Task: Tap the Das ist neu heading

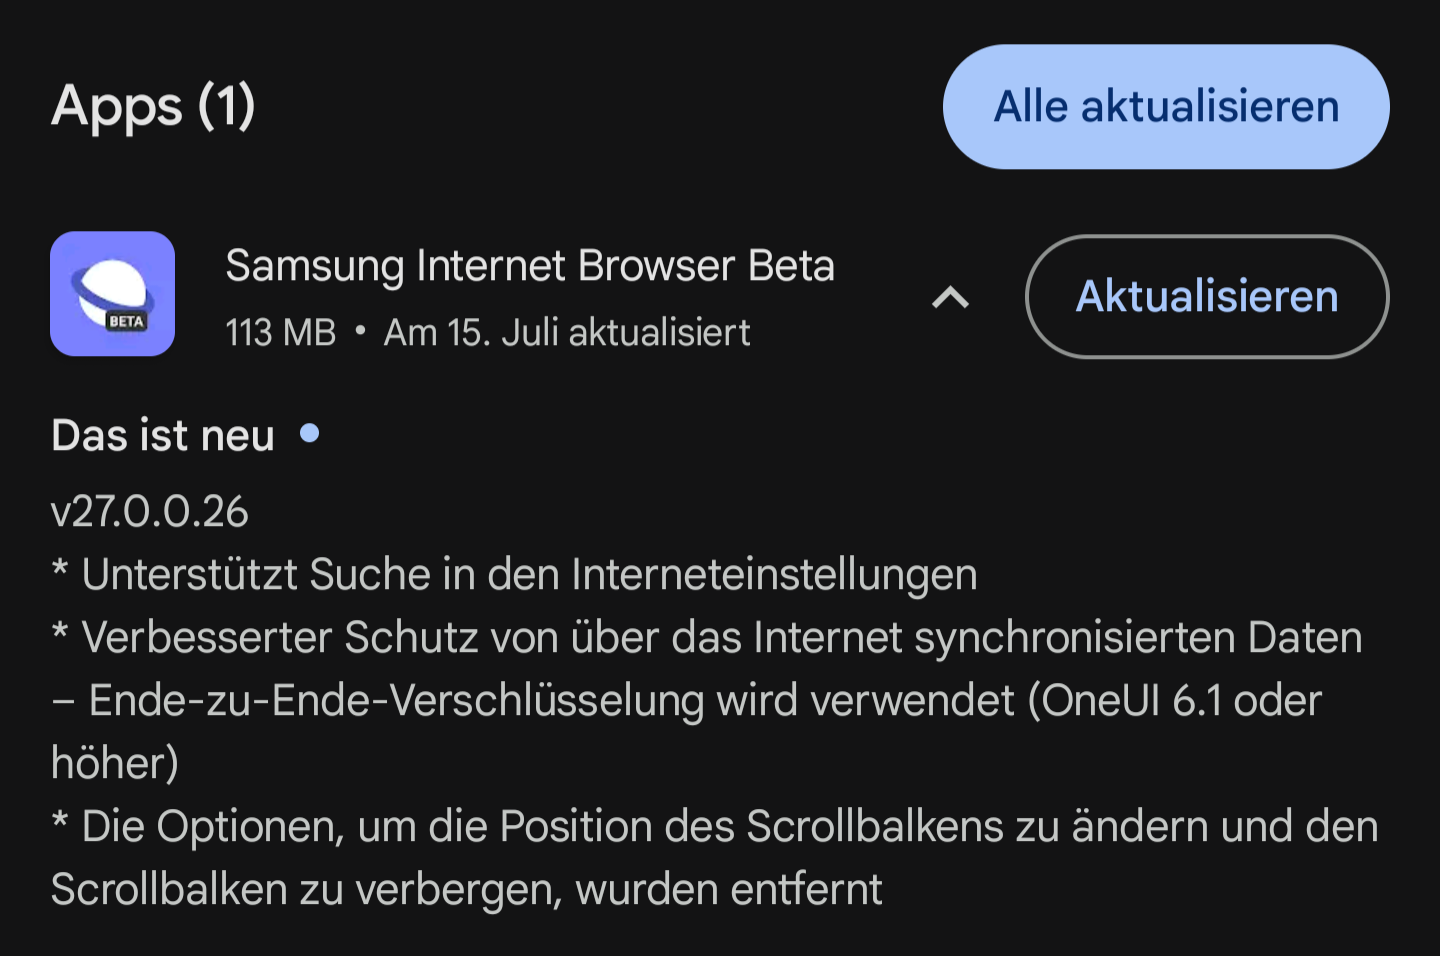Action: tap(163, 436)
